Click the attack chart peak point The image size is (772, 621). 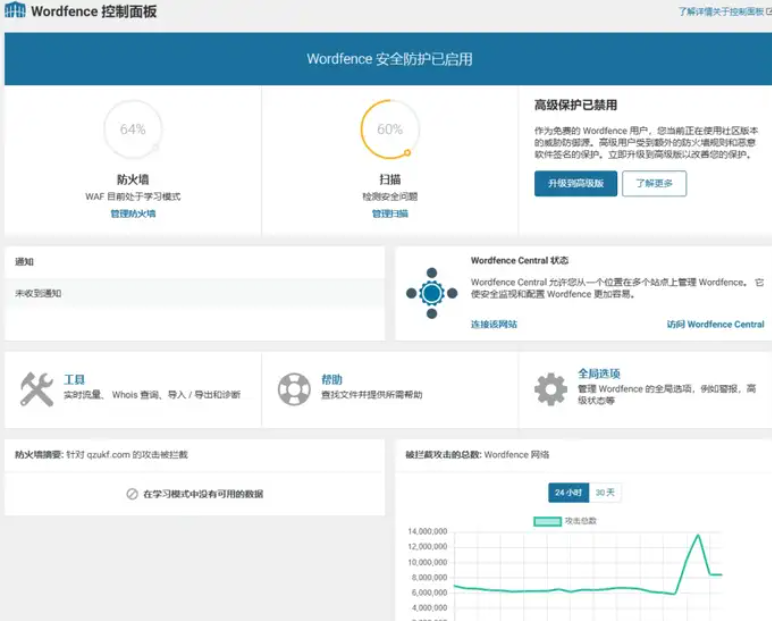pyautogui.click(x=698, y=535)
